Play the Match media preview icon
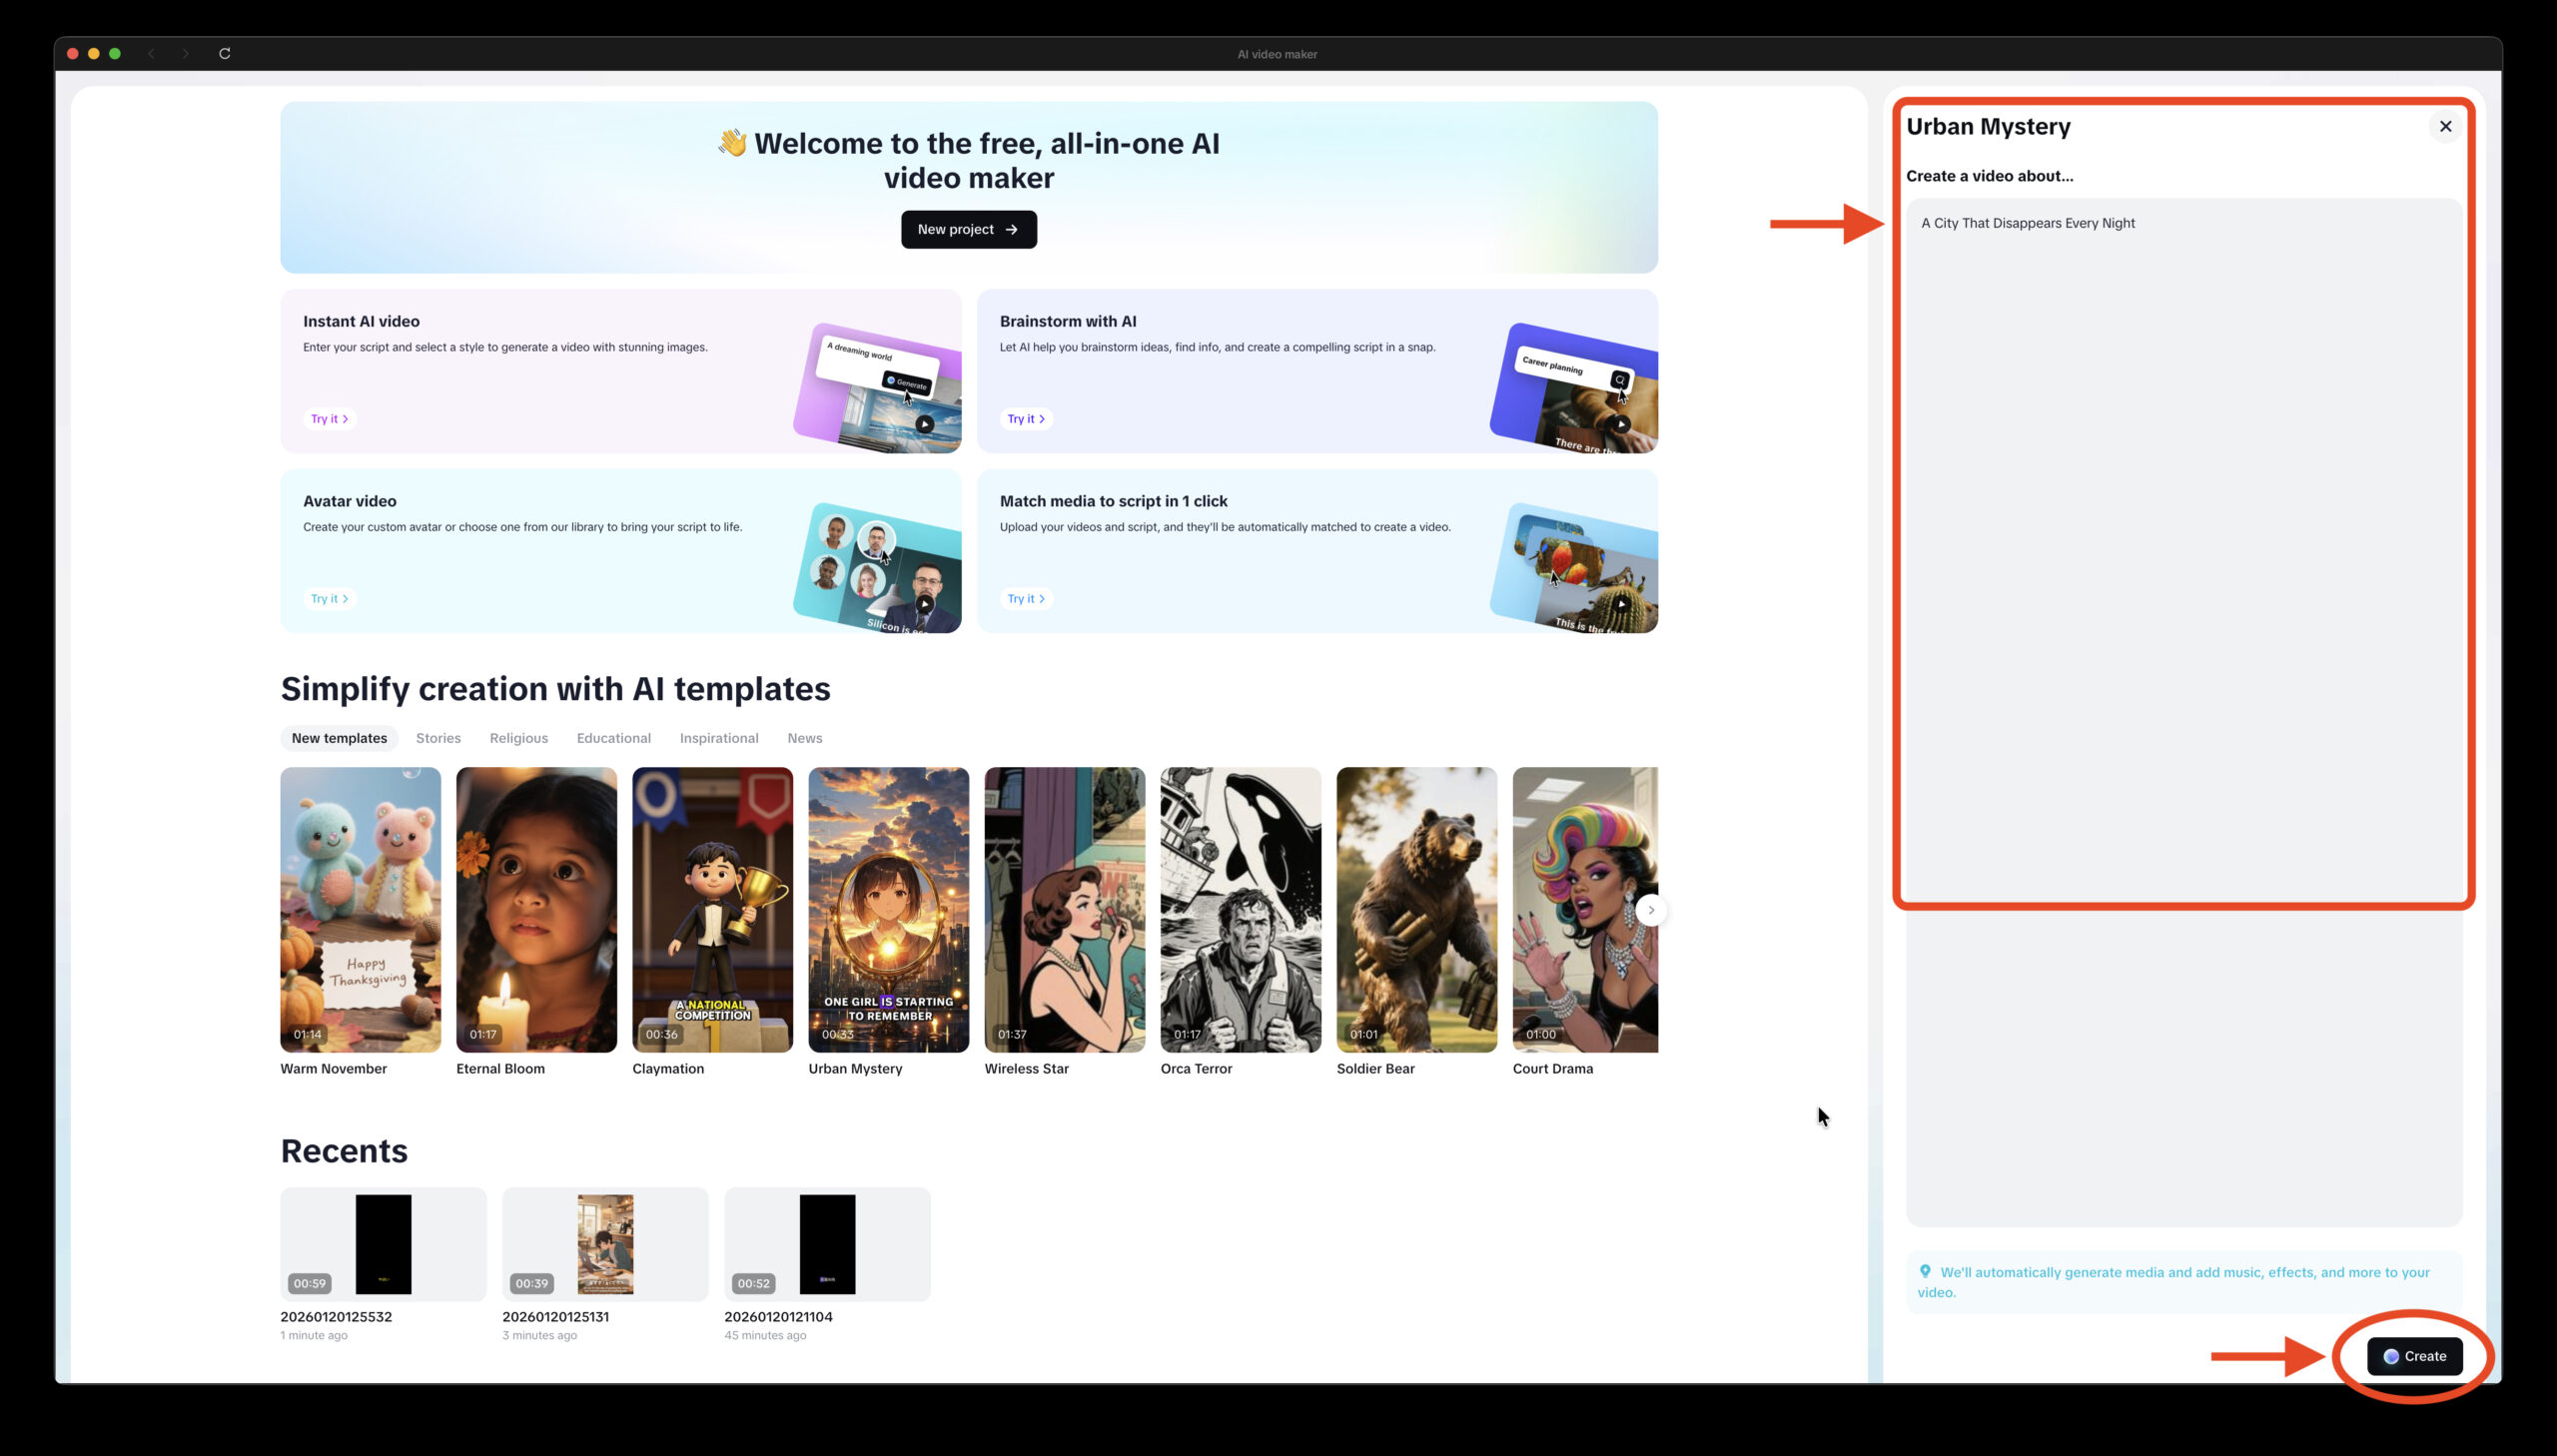Screen dimensions: 2557x1456 coord(1621,604)
